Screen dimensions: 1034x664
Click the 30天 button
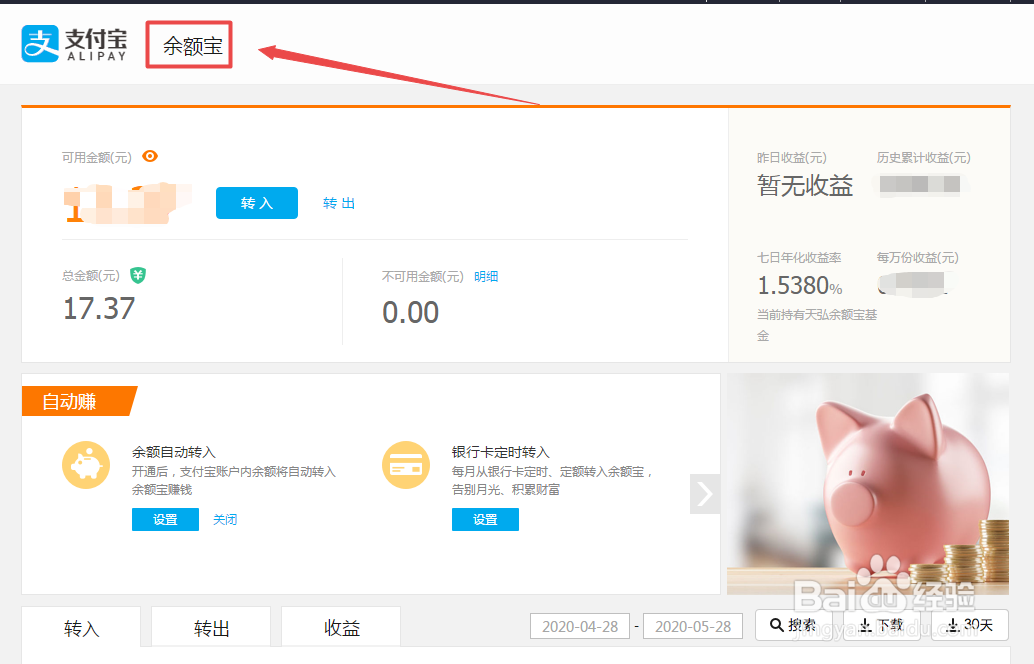coord(970,625)
